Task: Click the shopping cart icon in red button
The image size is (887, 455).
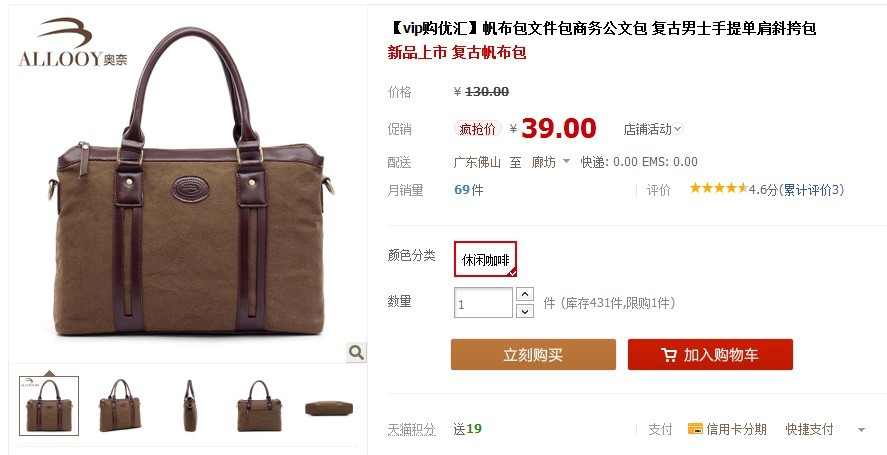Action: click(x=669, y=355)
